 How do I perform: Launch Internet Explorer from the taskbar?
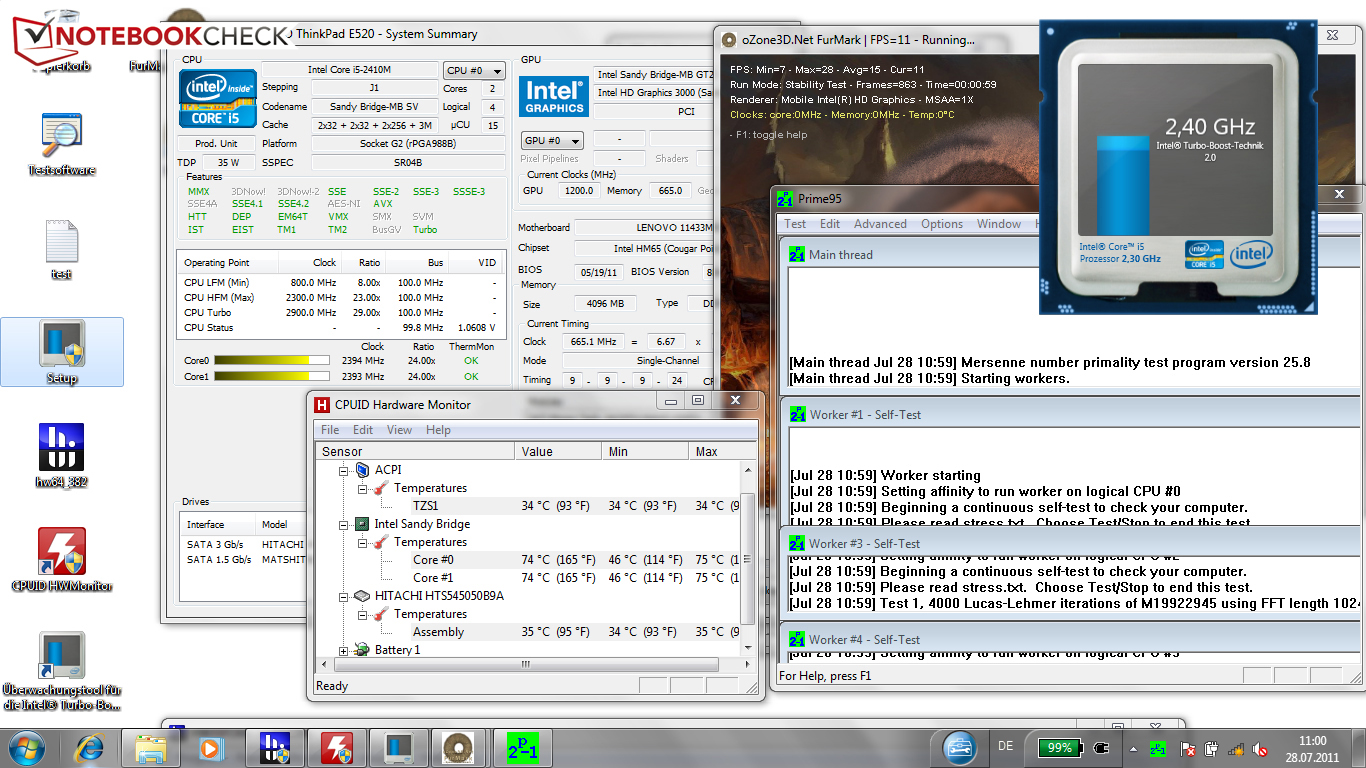(x=90, y=748)
